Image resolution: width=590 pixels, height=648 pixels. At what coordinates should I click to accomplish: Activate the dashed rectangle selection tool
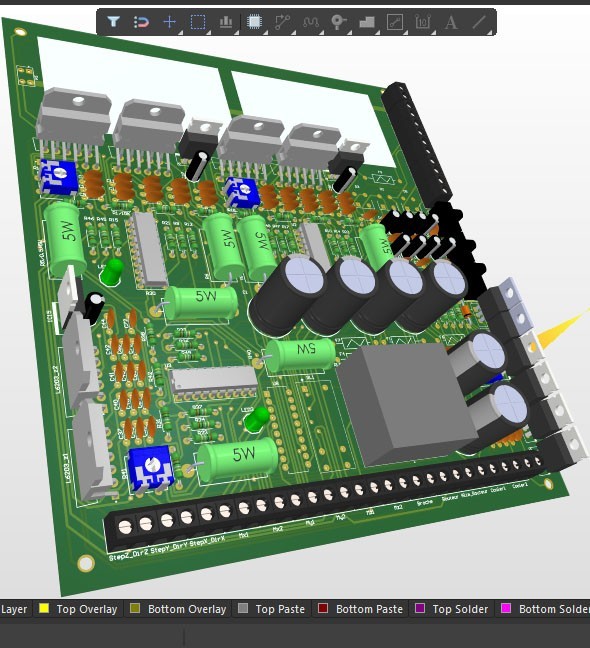coord(198,22)
